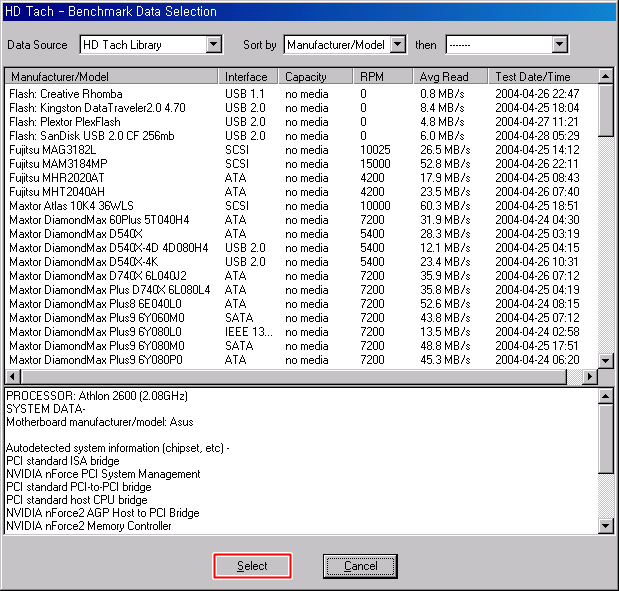Click the Select button
The height and width of the screenshot is (591, 619).
[252, 566]
